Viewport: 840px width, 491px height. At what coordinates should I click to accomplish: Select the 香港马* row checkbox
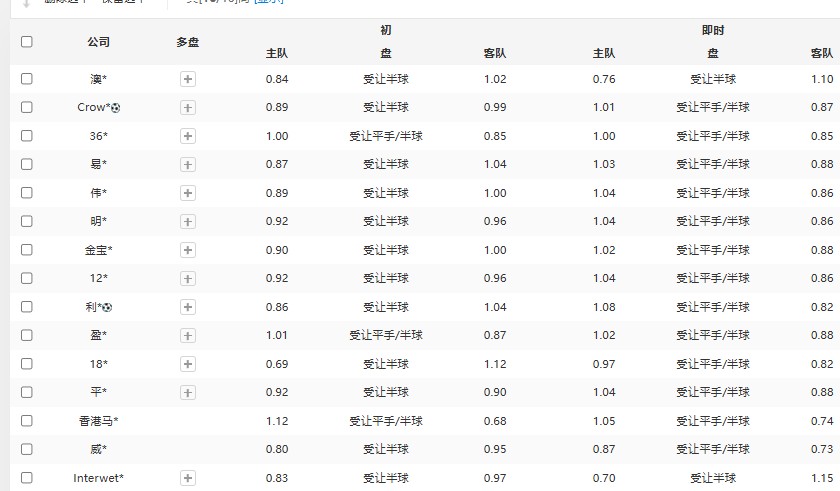point(26,421)
